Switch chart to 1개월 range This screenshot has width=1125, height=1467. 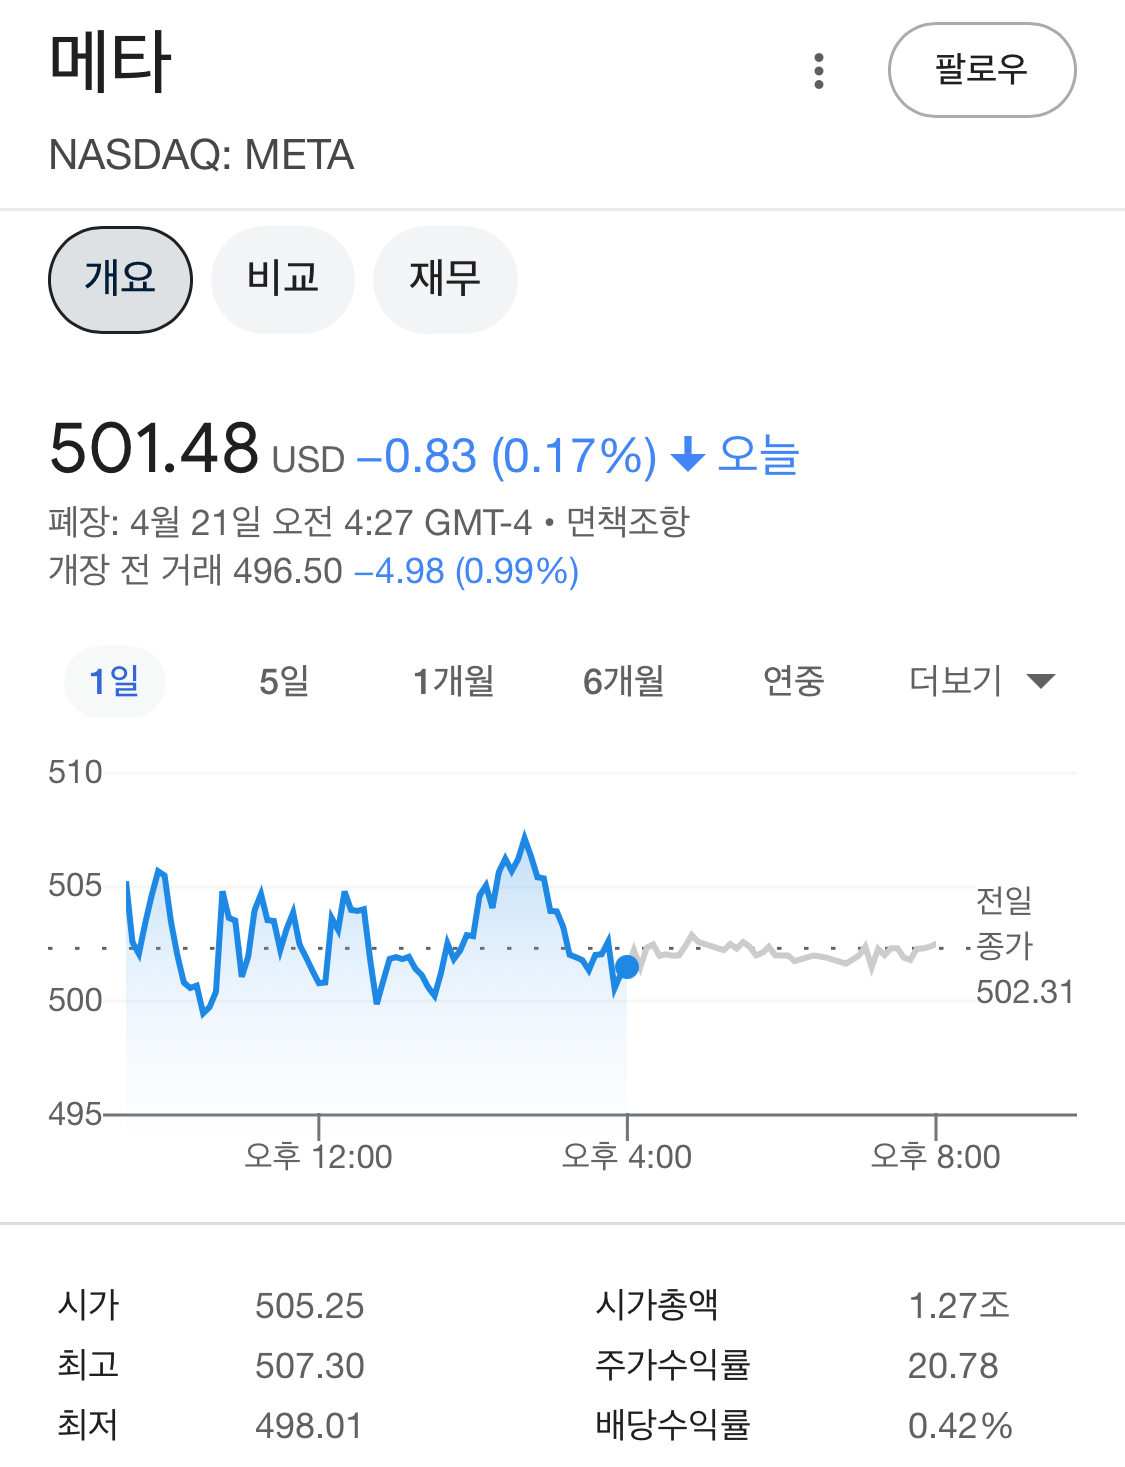454,681
